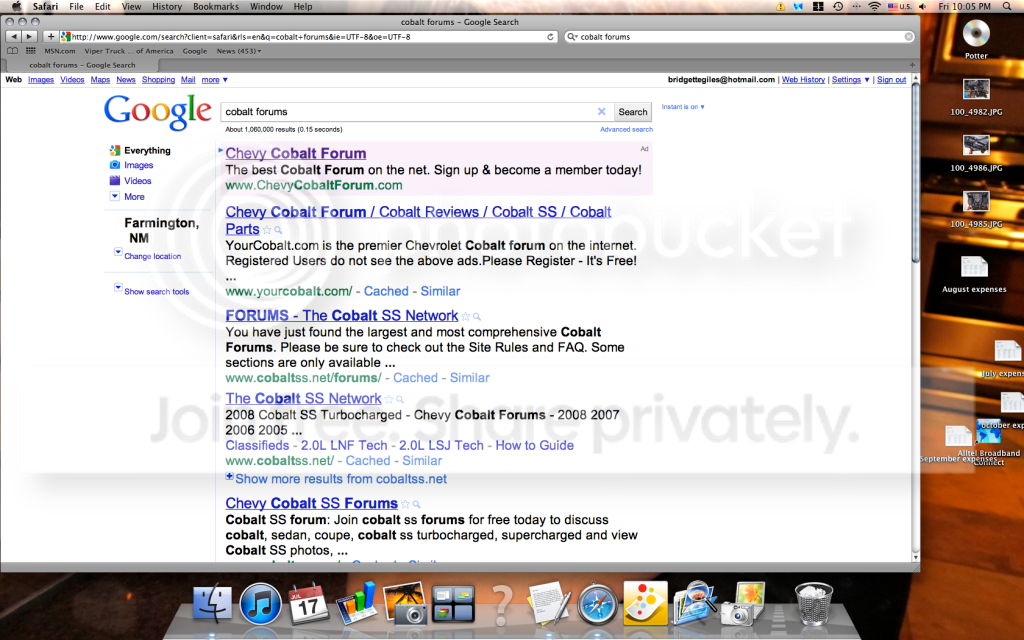Click the Google Search button
Viewport: 1024px width, 640px height.
point(633,112)
